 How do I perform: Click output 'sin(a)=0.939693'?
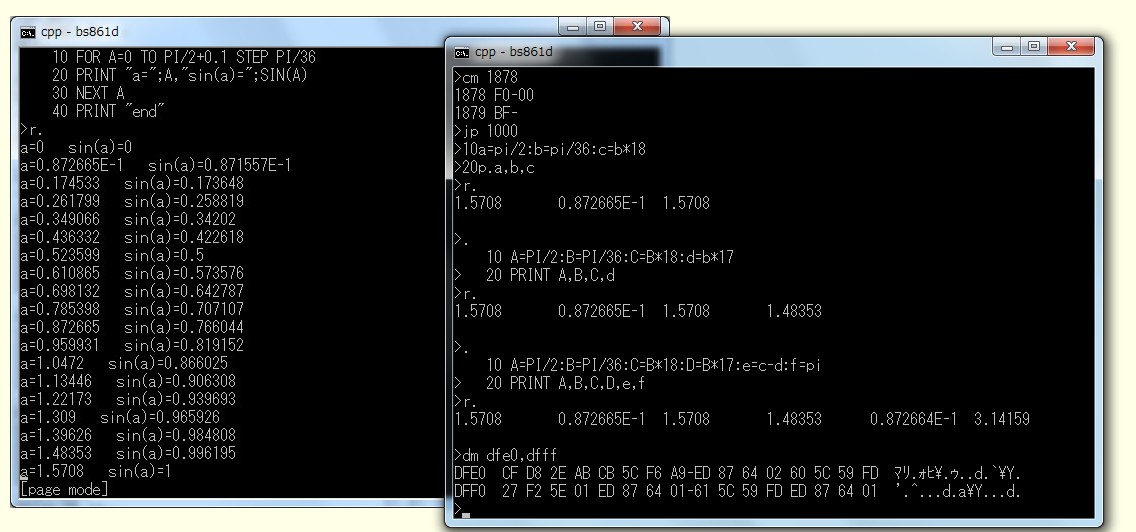(x=176, y=399)
